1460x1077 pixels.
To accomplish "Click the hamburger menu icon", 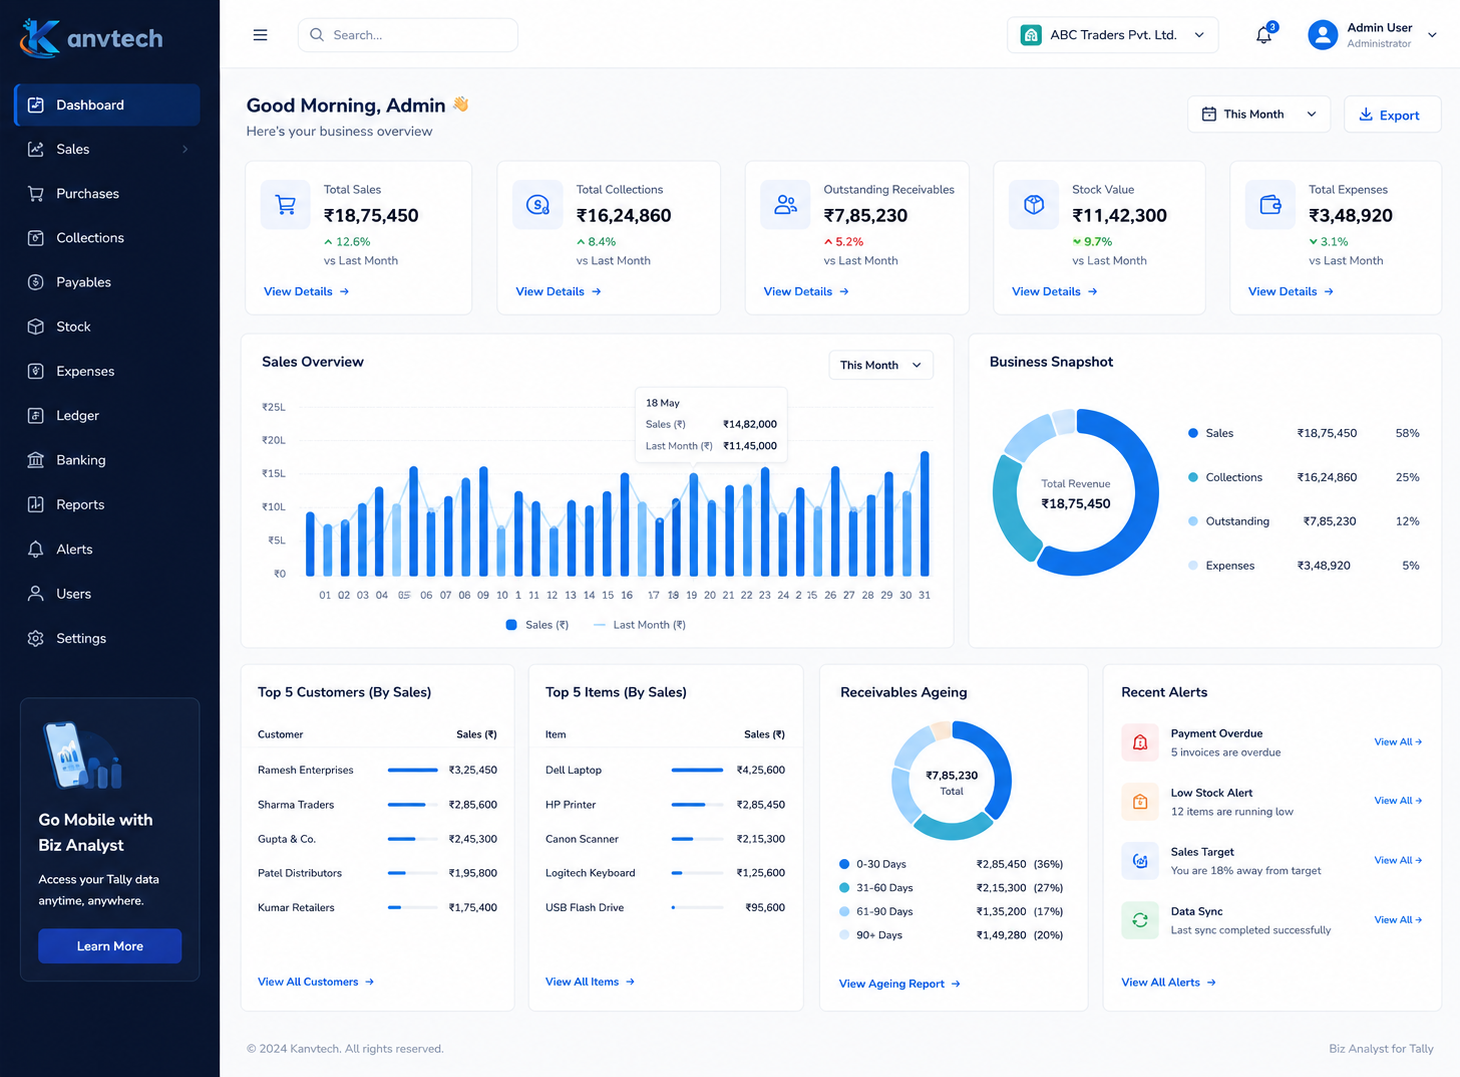I will (x=260, y=35).
